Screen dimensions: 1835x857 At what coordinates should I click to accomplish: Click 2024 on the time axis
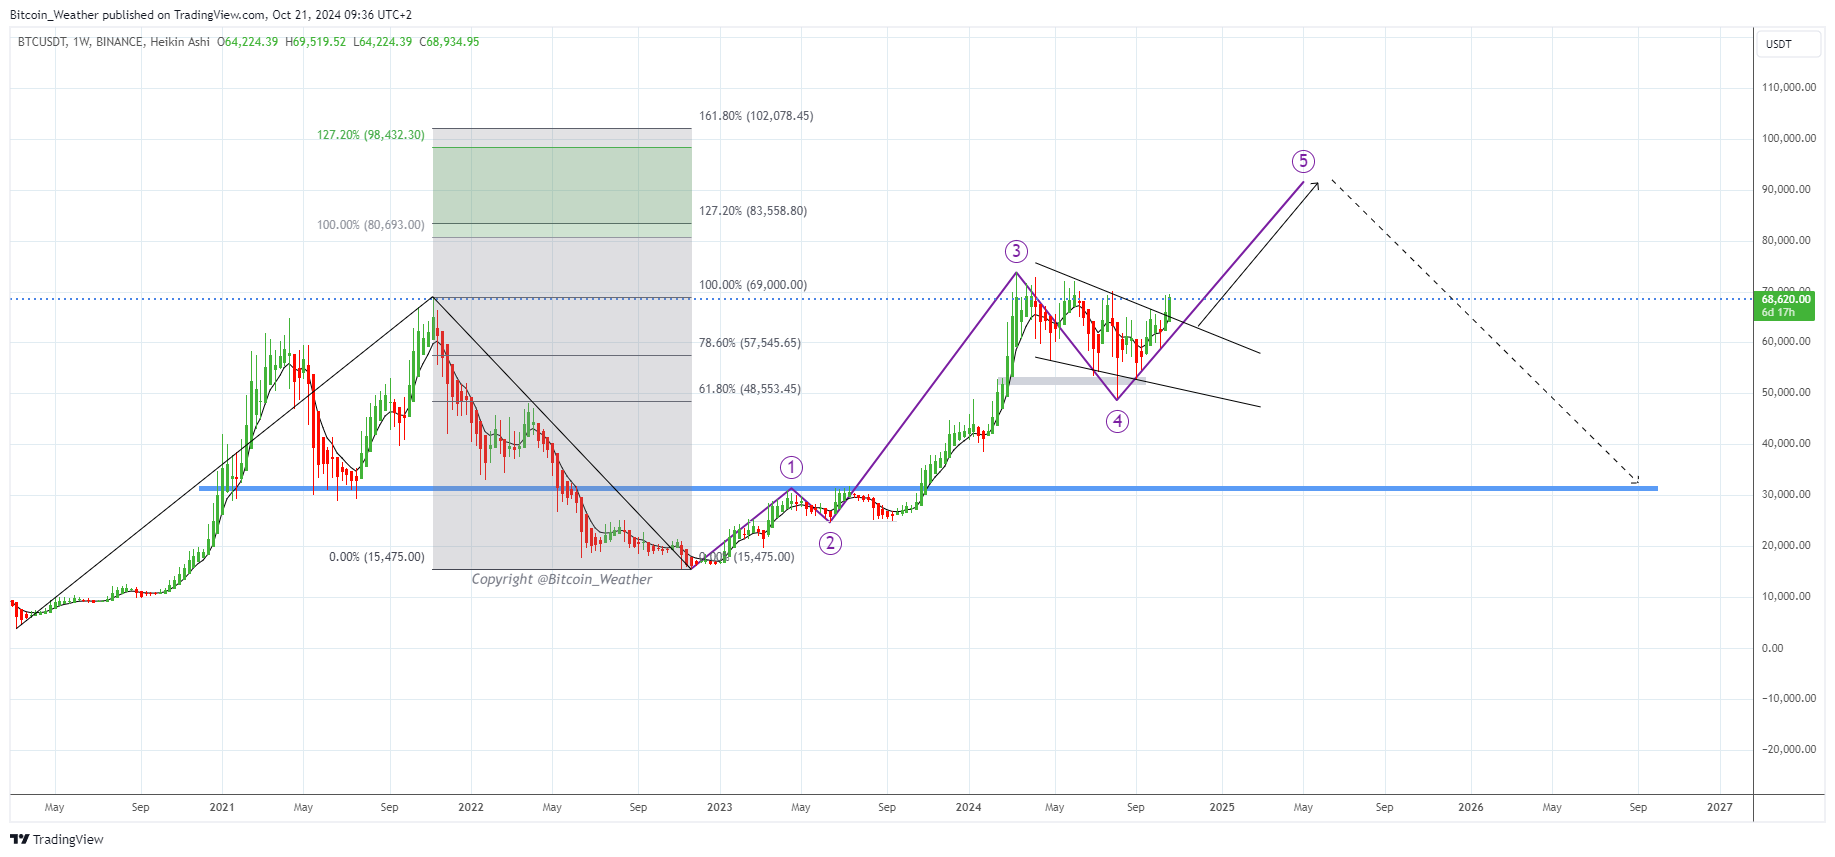pyautogui.click(x=968, y=807)
